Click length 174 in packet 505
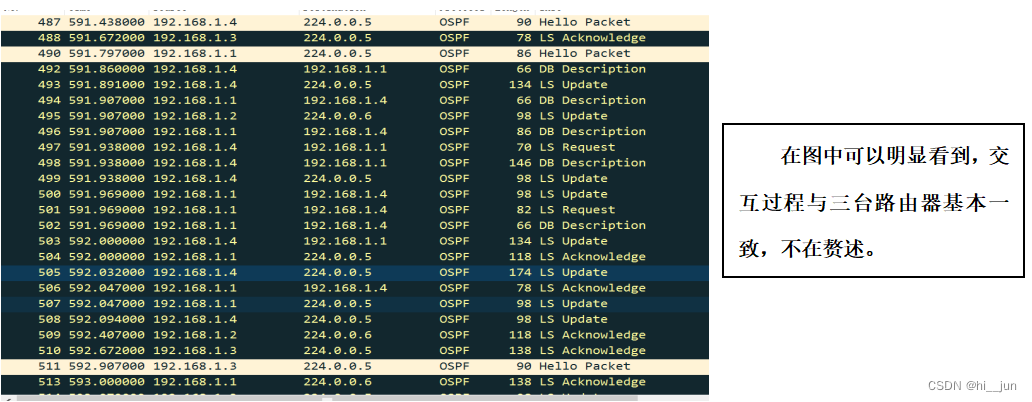Viewport: 1032px width, 402px height. click(x=520, y=272)
